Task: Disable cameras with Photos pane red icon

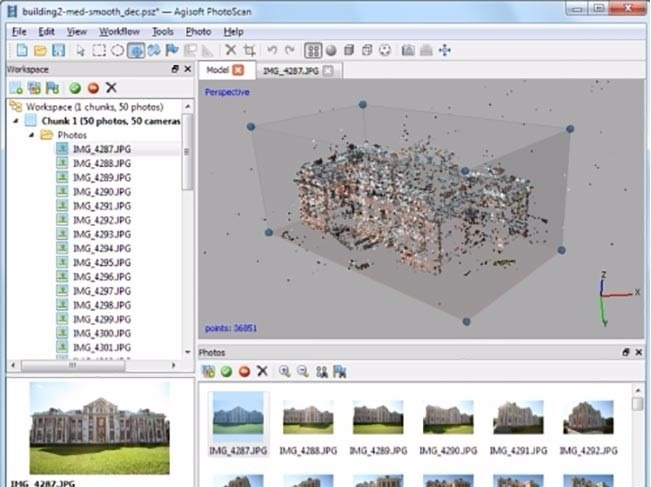Action: point(245,371)
